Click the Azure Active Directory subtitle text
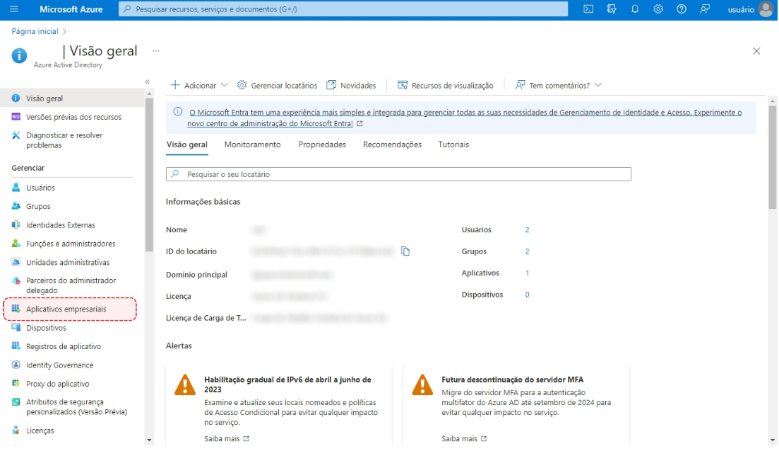Image resolution: width=779 pixels, height=457 pixels. pyautogui.click(x=68, y=65)
